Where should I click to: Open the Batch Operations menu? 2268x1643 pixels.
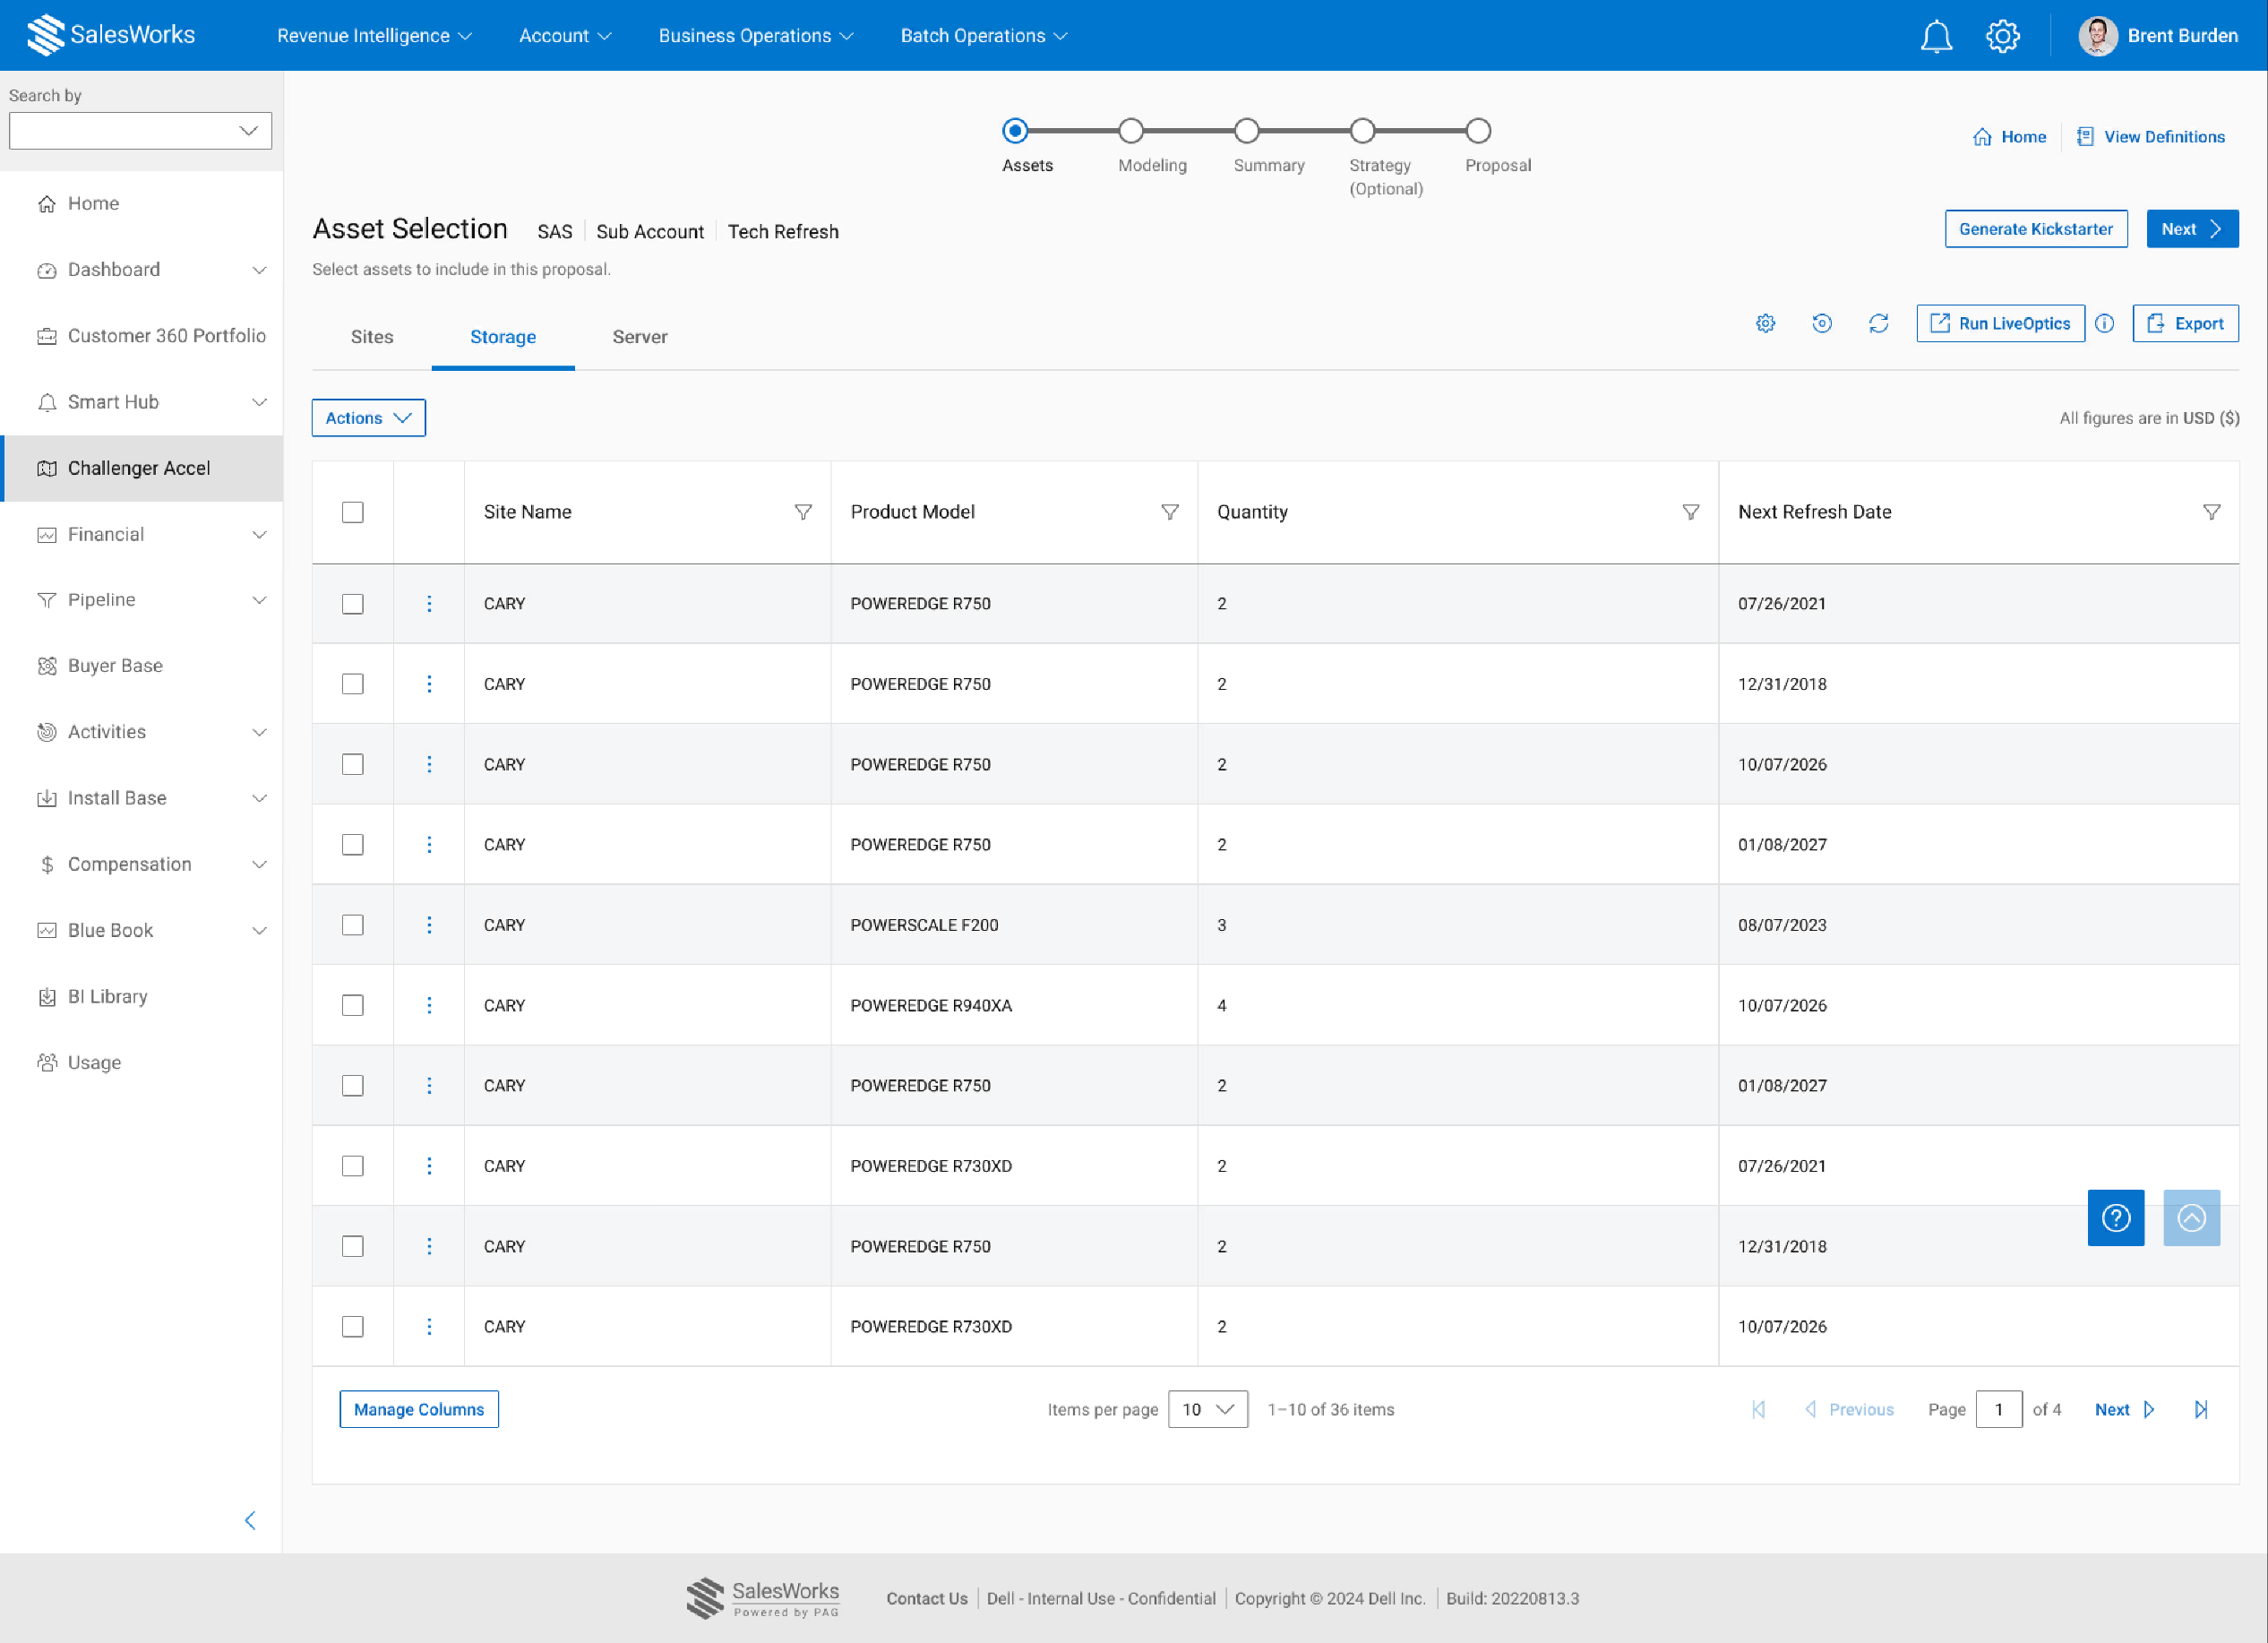(x=984, y=36)
